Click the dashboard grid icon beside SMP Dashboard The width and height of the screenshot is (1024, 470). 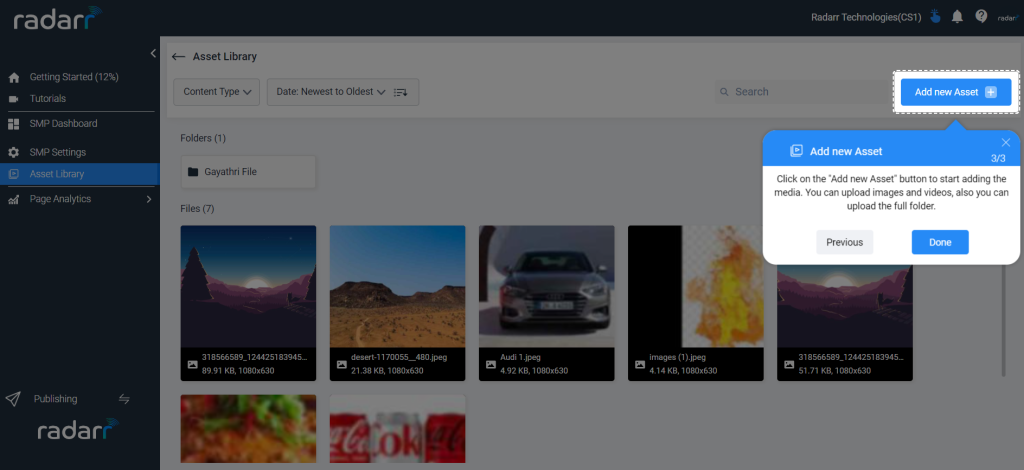(14, 124)
